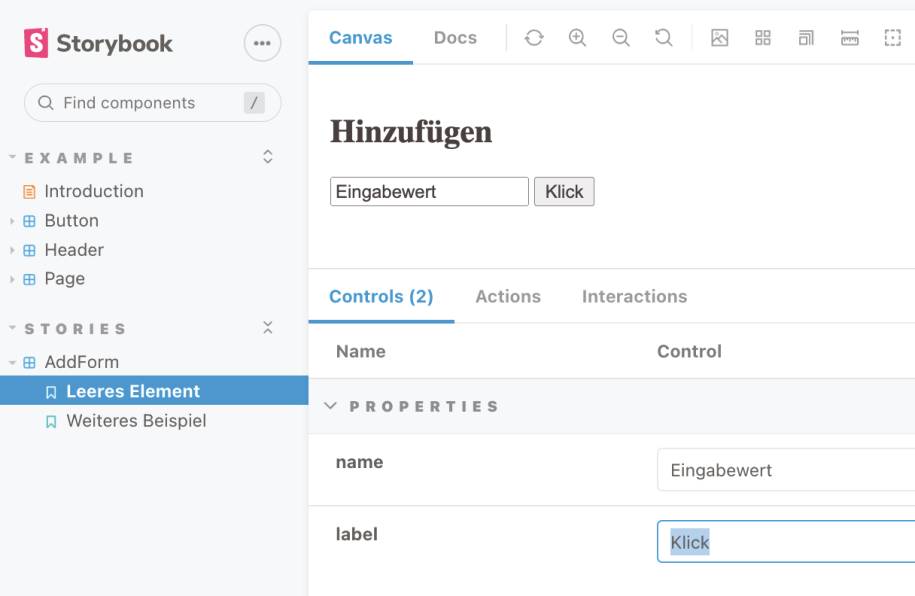Open the viewport size icon

point(806,38)
